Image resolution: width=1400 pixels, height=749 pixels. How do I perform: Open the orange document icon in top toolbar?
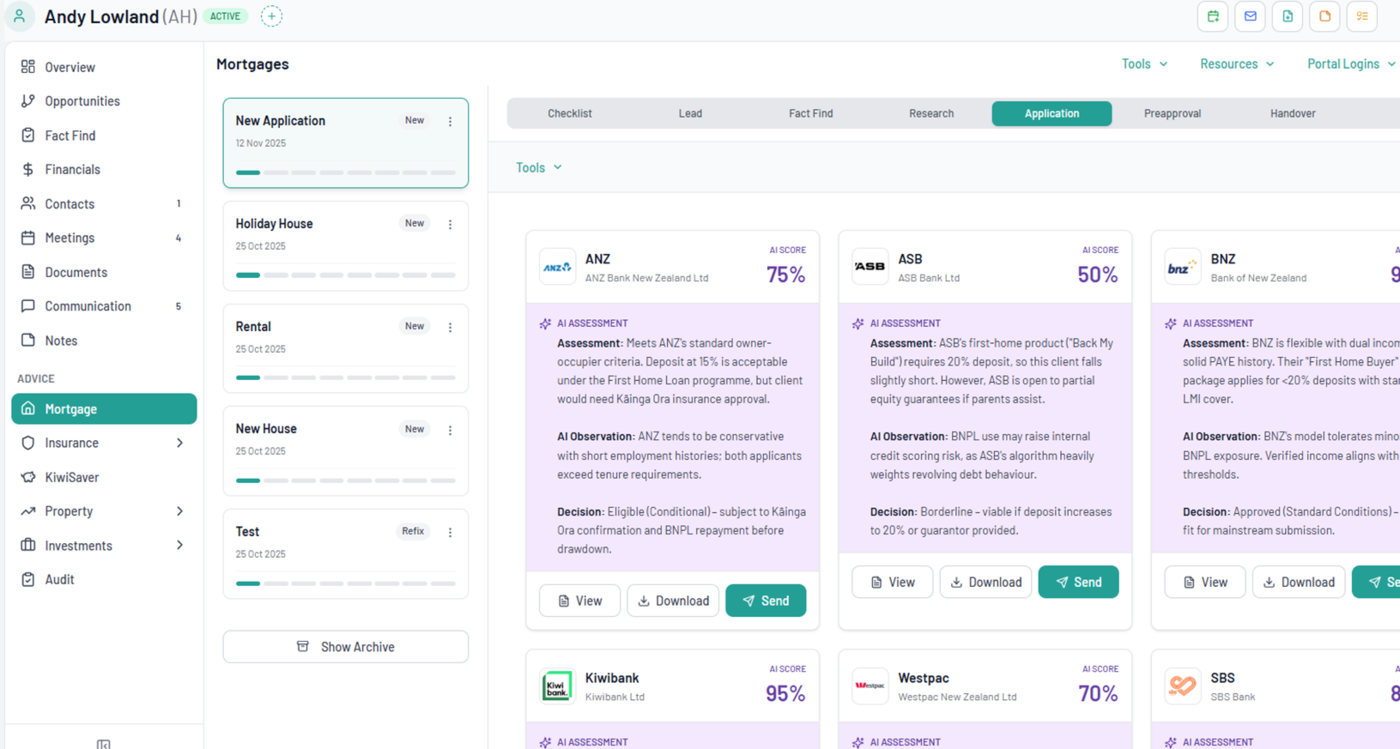1324,16
